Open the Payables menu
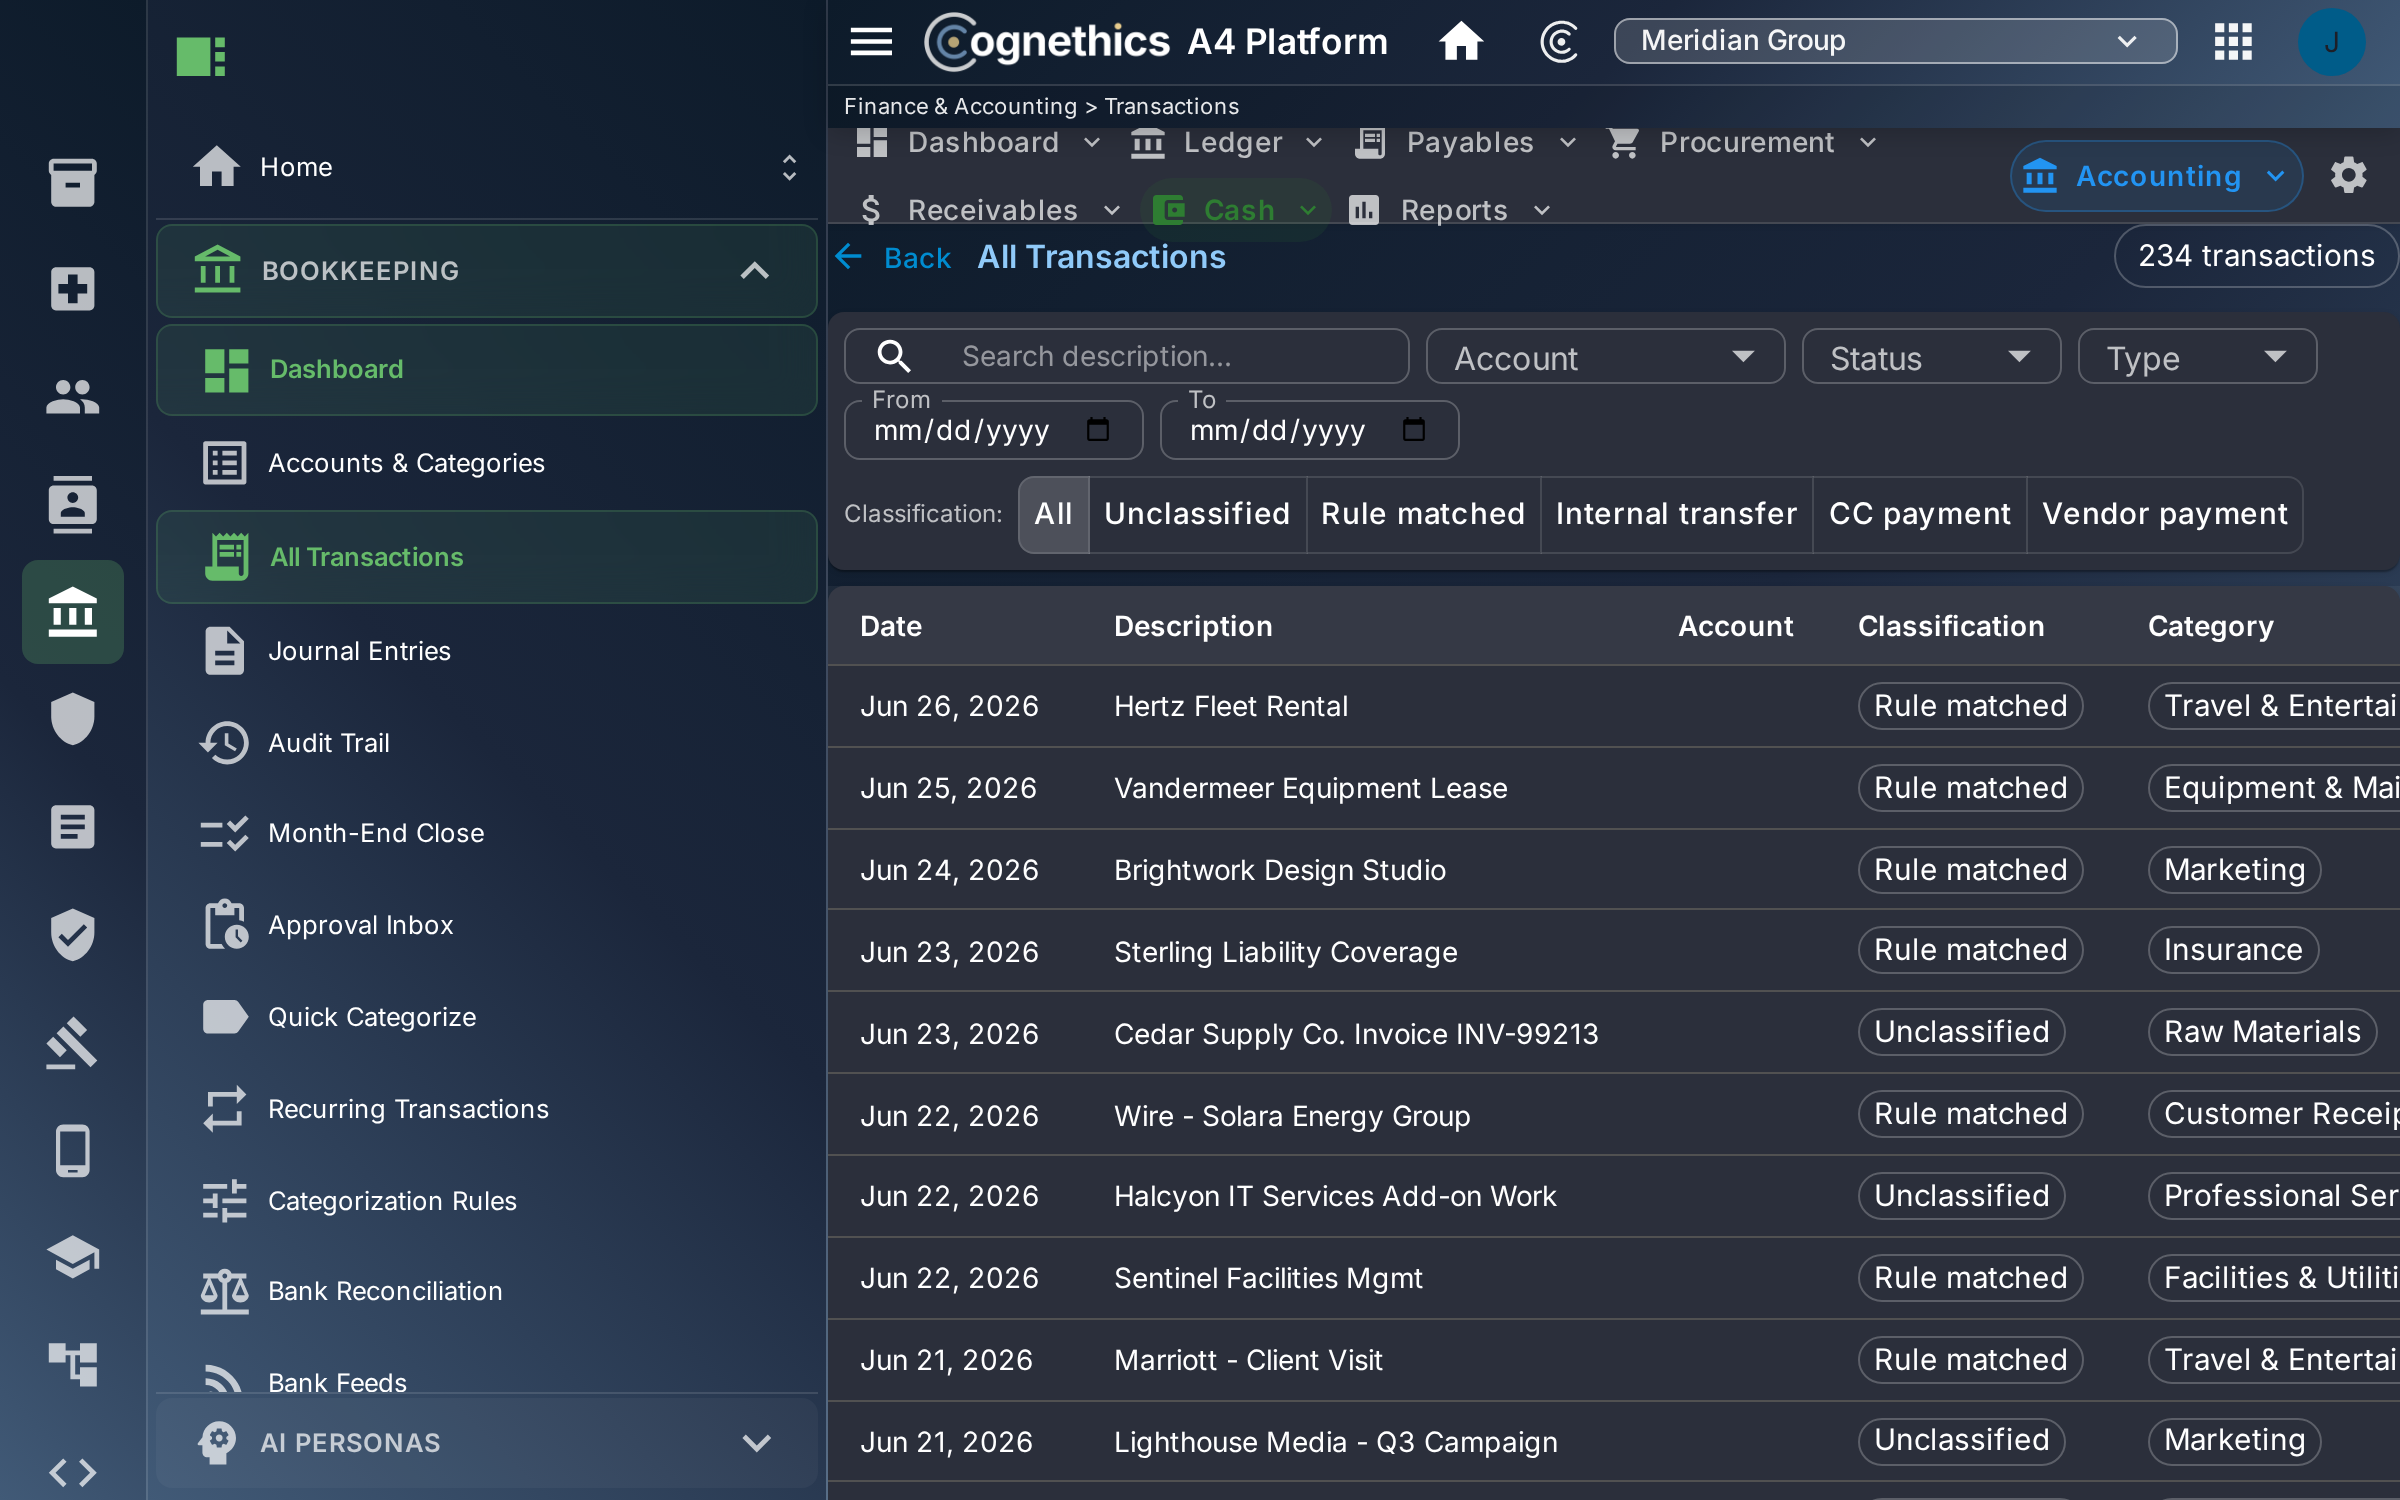The image size is (2400, 1500). pos(1465,143)
